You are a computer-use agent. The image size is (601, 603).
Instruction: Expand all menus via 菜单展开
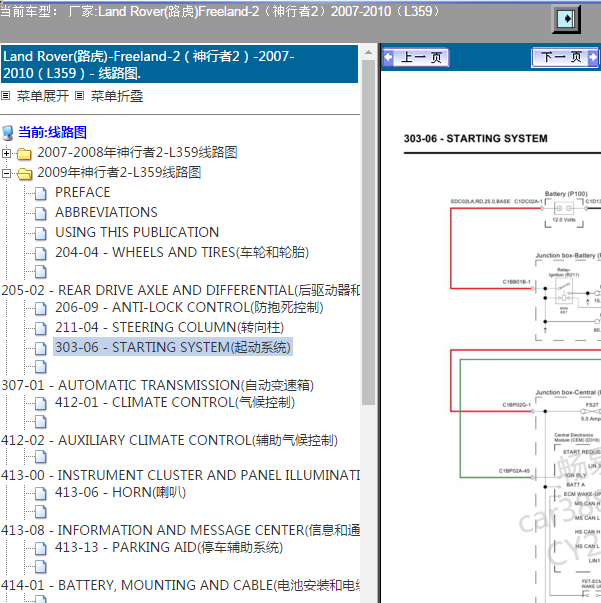[42, 96]
